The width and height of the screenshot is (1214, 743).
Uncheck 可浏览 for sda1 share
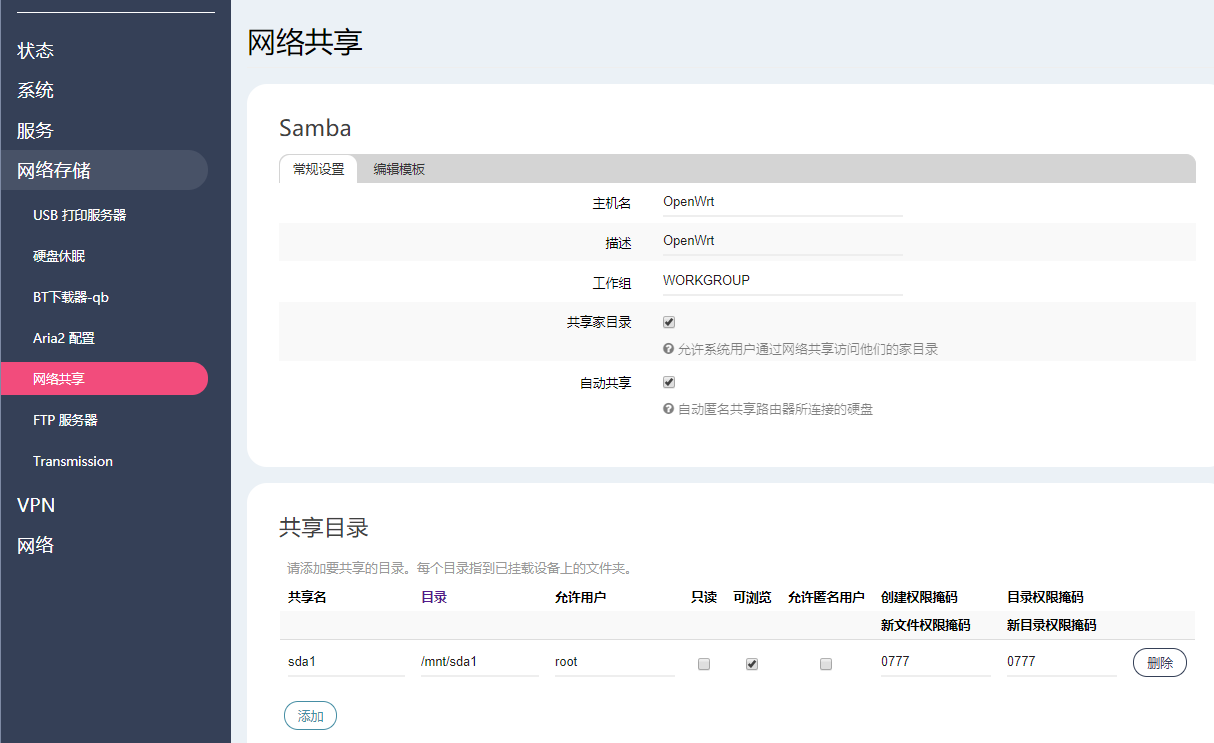pyautogui.click(x=752, y=664)
